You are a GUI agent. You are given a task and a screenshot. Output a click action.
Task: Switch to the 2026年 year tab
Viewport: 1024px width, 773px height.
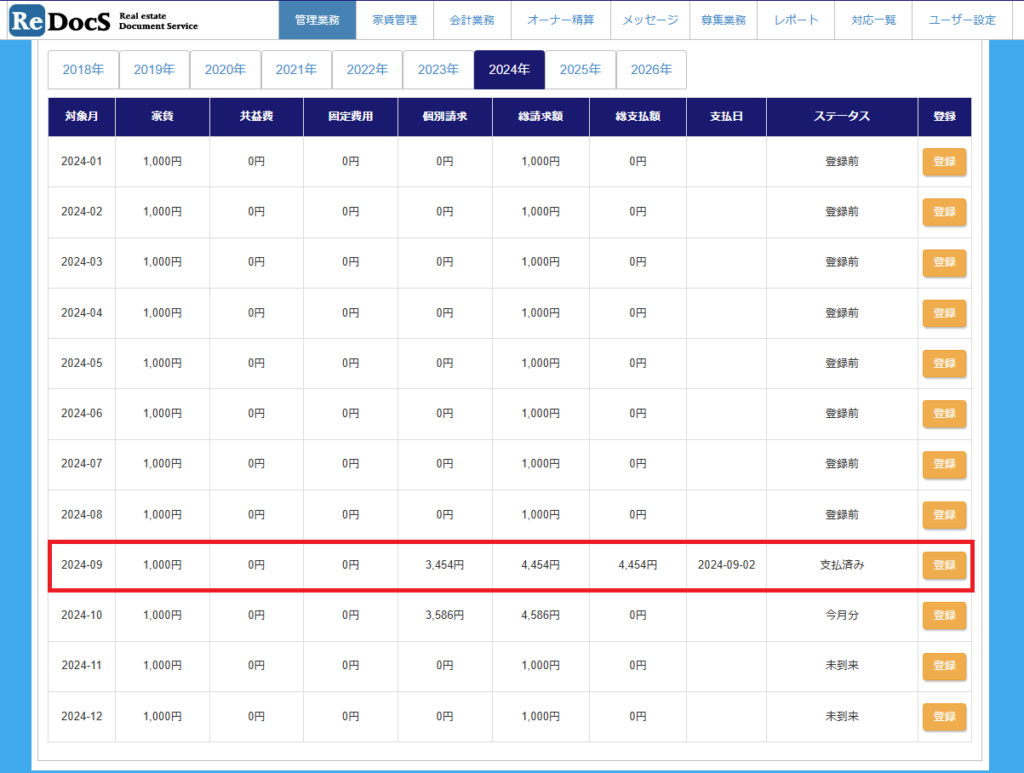point(651,69)
